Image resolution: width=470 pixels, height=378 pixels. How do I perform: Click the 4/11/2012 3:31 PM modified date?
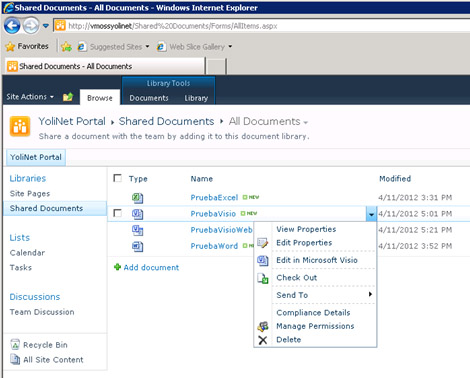415,197
